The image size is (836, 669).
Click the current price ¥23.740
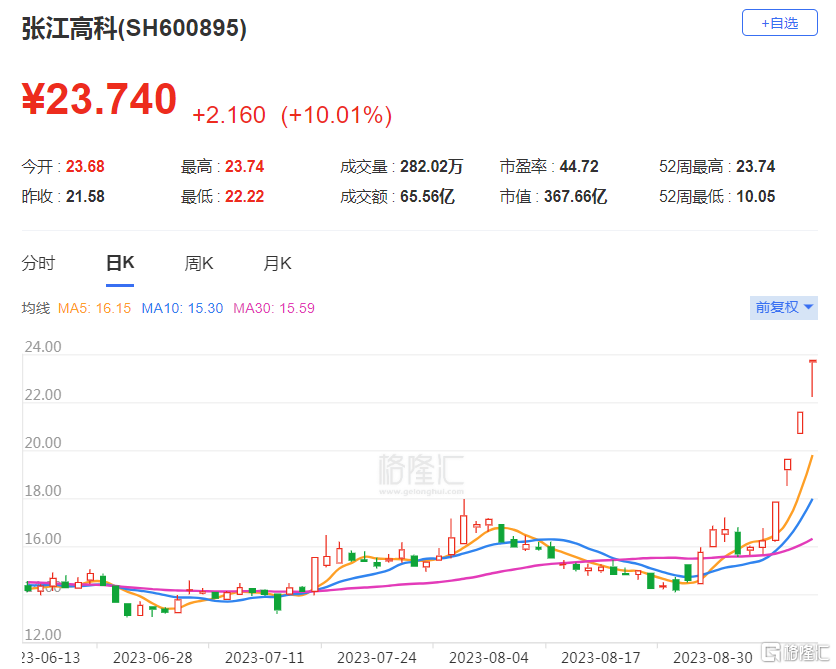click(99, 99)
